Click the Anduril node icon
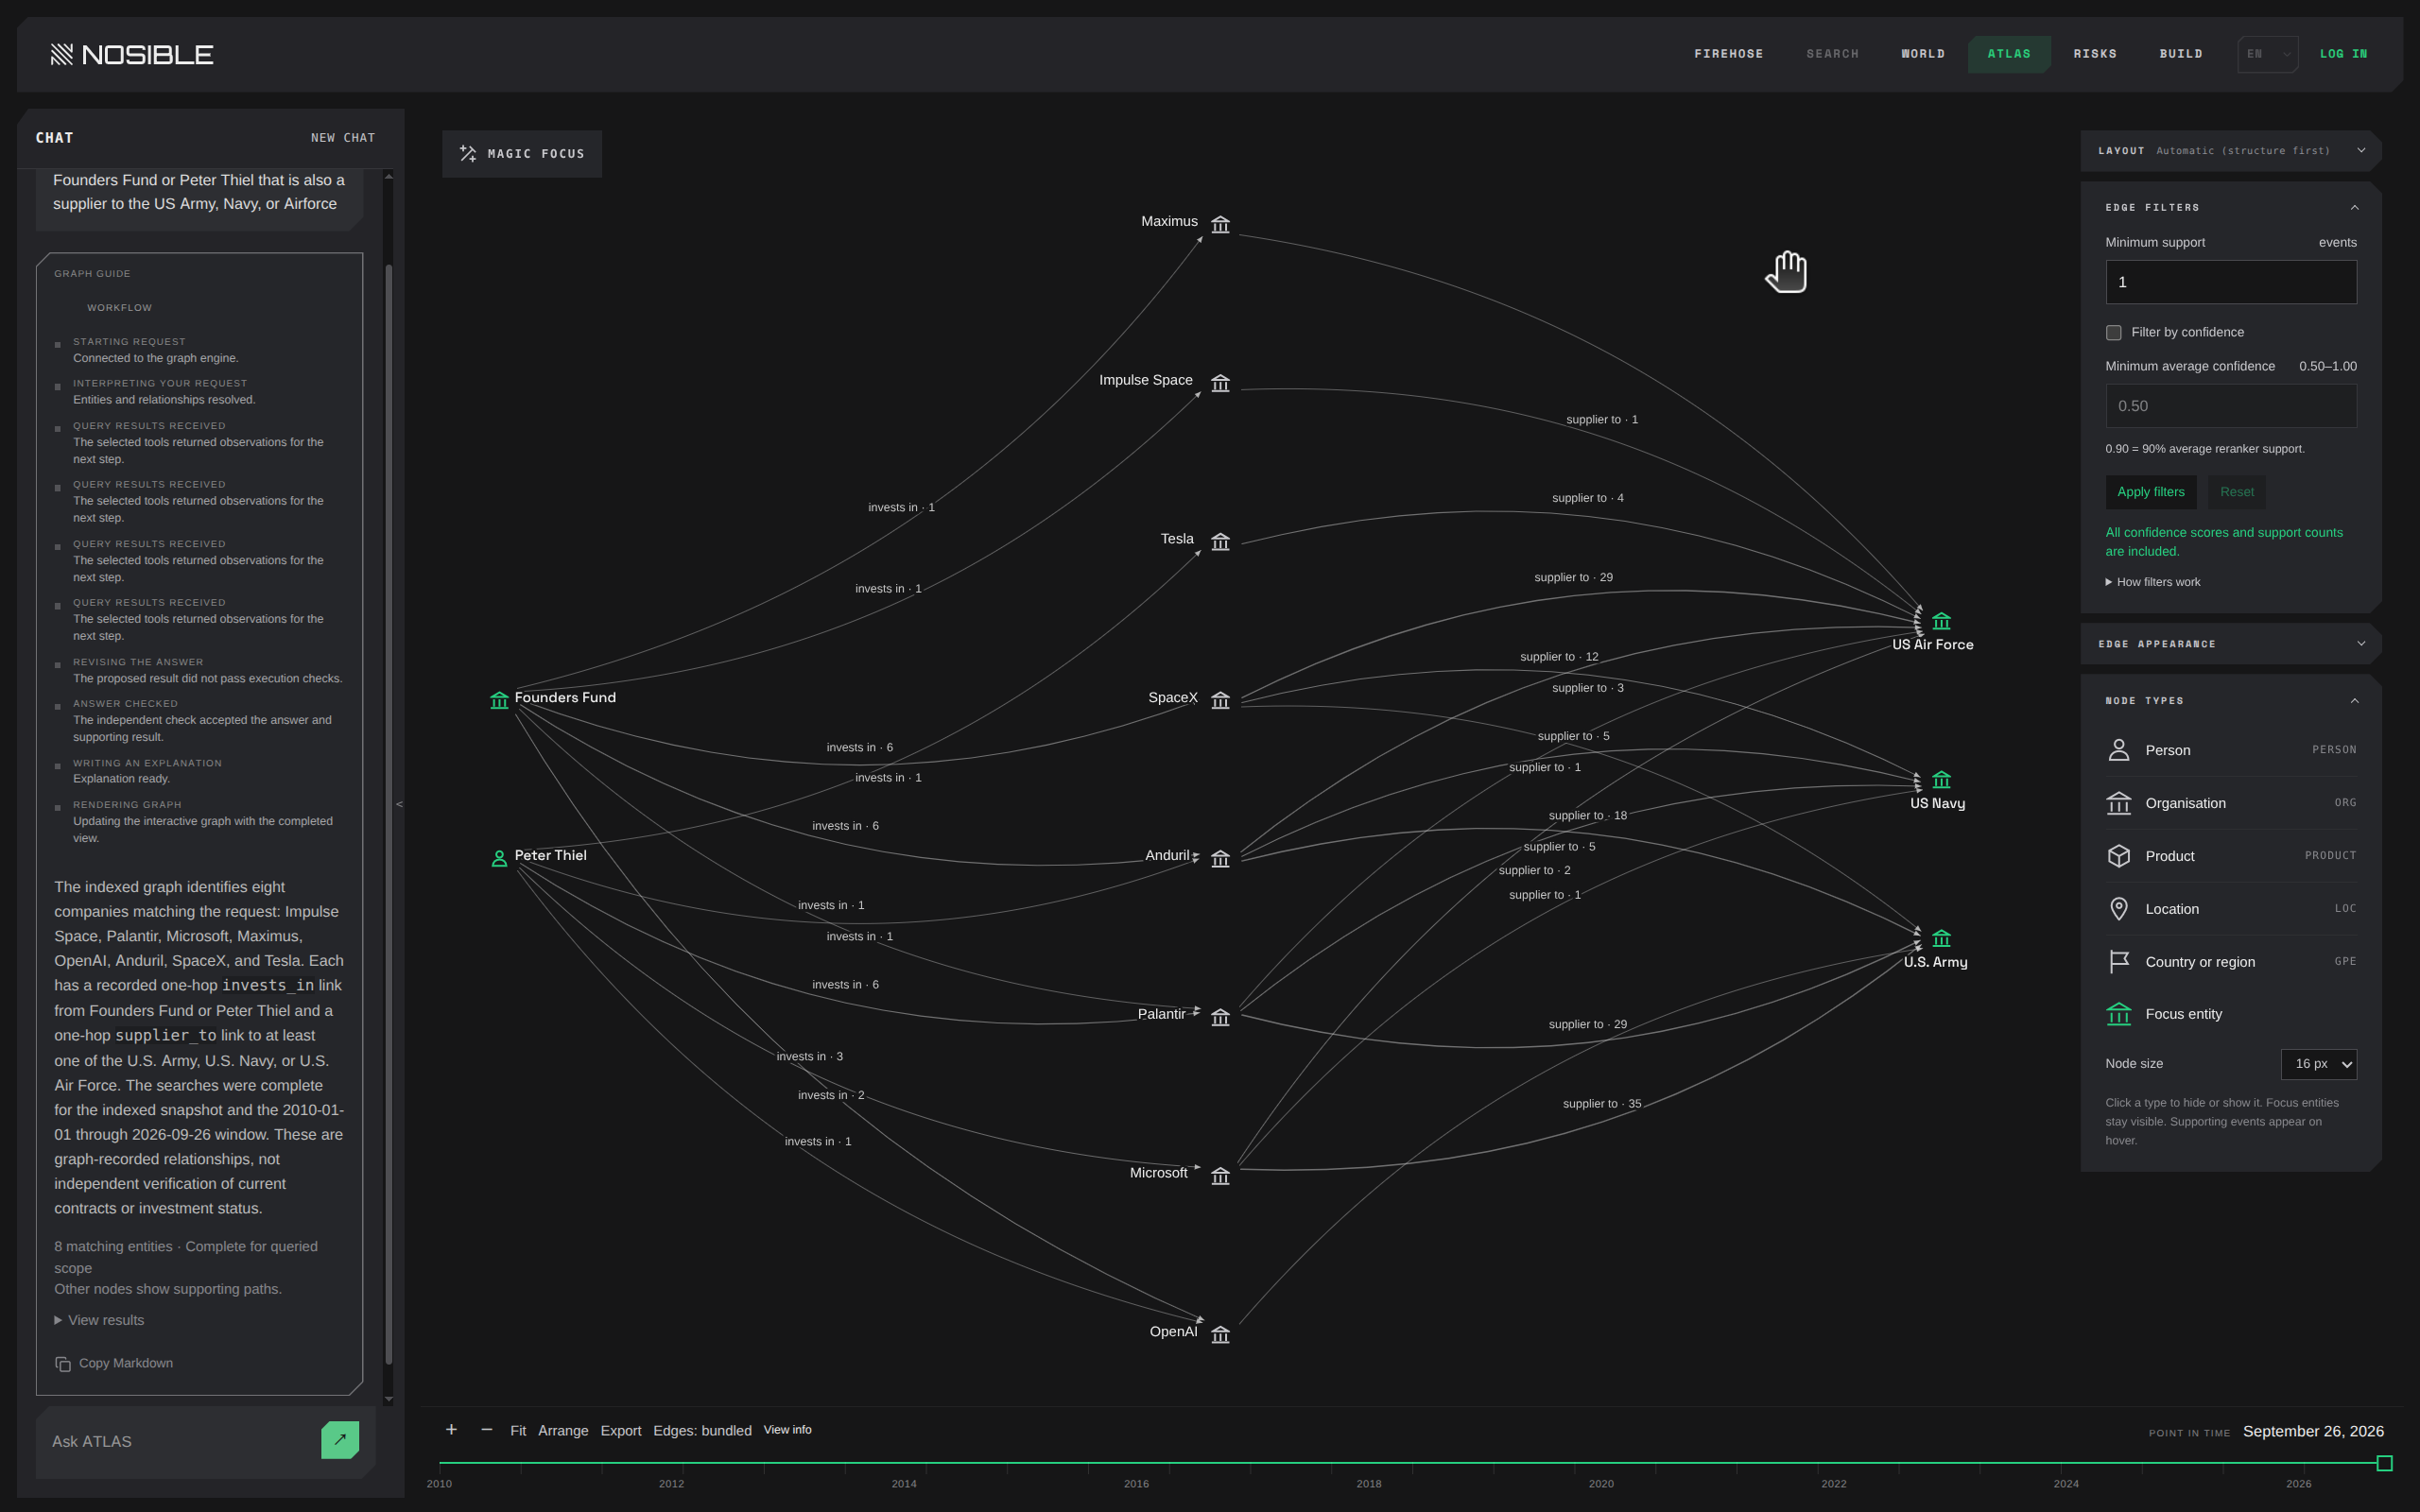 [x=1220, y=859]
